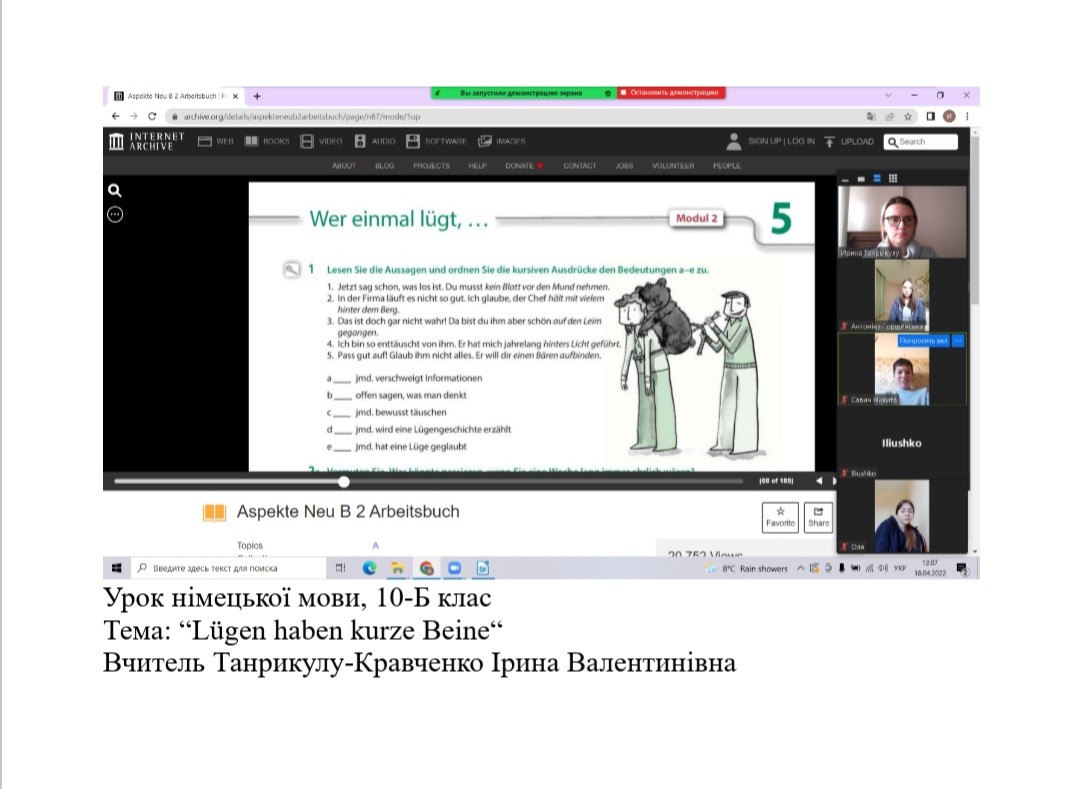Open Chrome from the Windows taskbar
Screen dimensions: 1080x789
click(427, 568)
